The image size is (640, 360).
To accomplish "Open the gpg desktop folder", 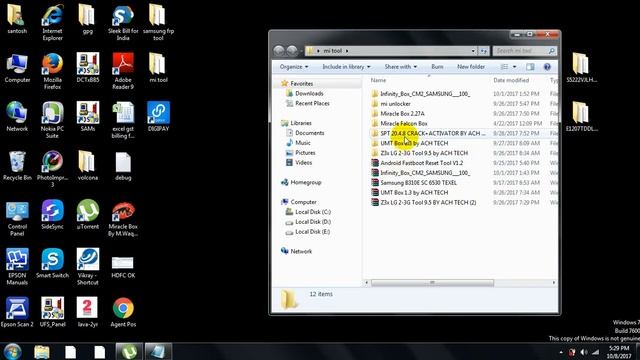I will [x=87, y=19].
